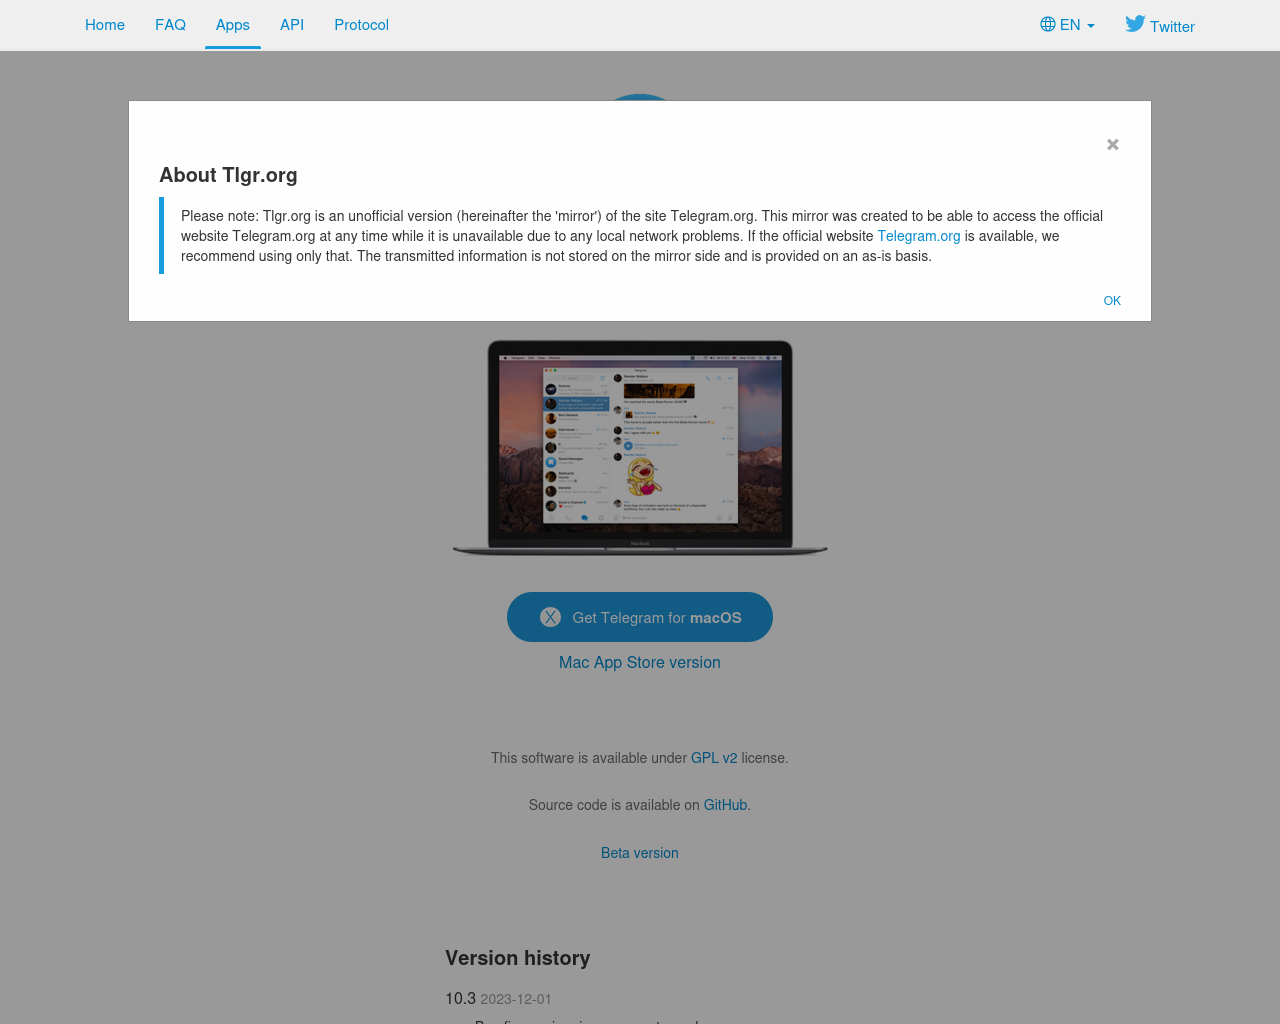Expand the EN language dropdown
1280x1024 pixels.
click(x=1068, y=25)
